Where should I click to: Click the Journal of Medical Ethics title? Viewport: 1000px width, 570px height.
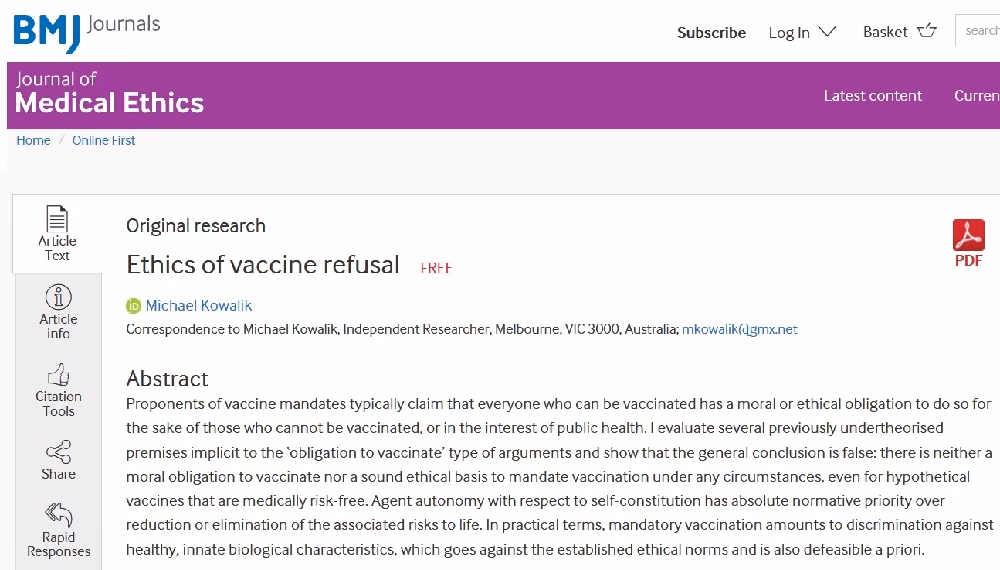tap(109, 94)
